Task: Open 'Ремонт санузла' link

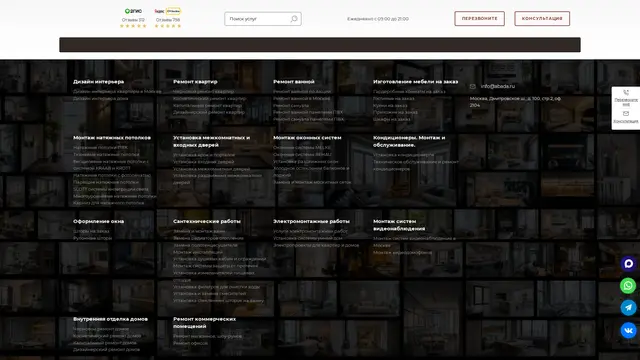Action: (291, 105)
